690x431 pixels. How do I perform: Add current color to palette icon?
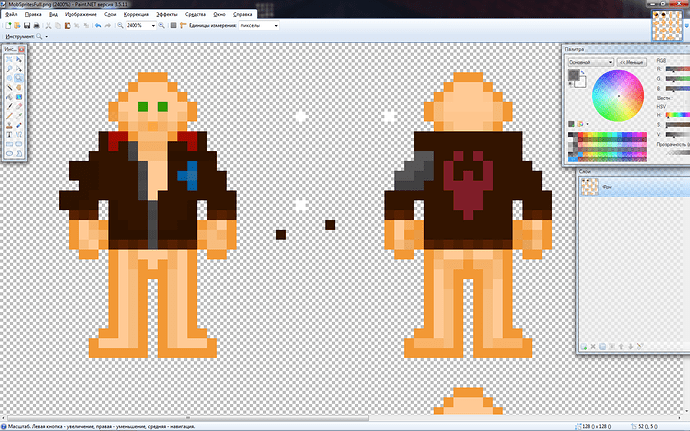[x=571, y=124]
